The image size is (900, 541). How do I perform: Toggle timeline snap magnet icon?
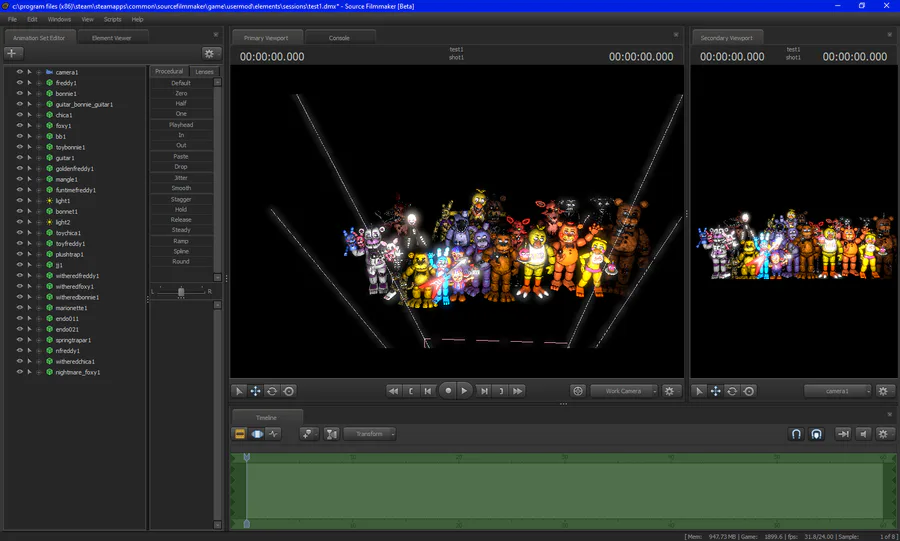pos(796,434)
